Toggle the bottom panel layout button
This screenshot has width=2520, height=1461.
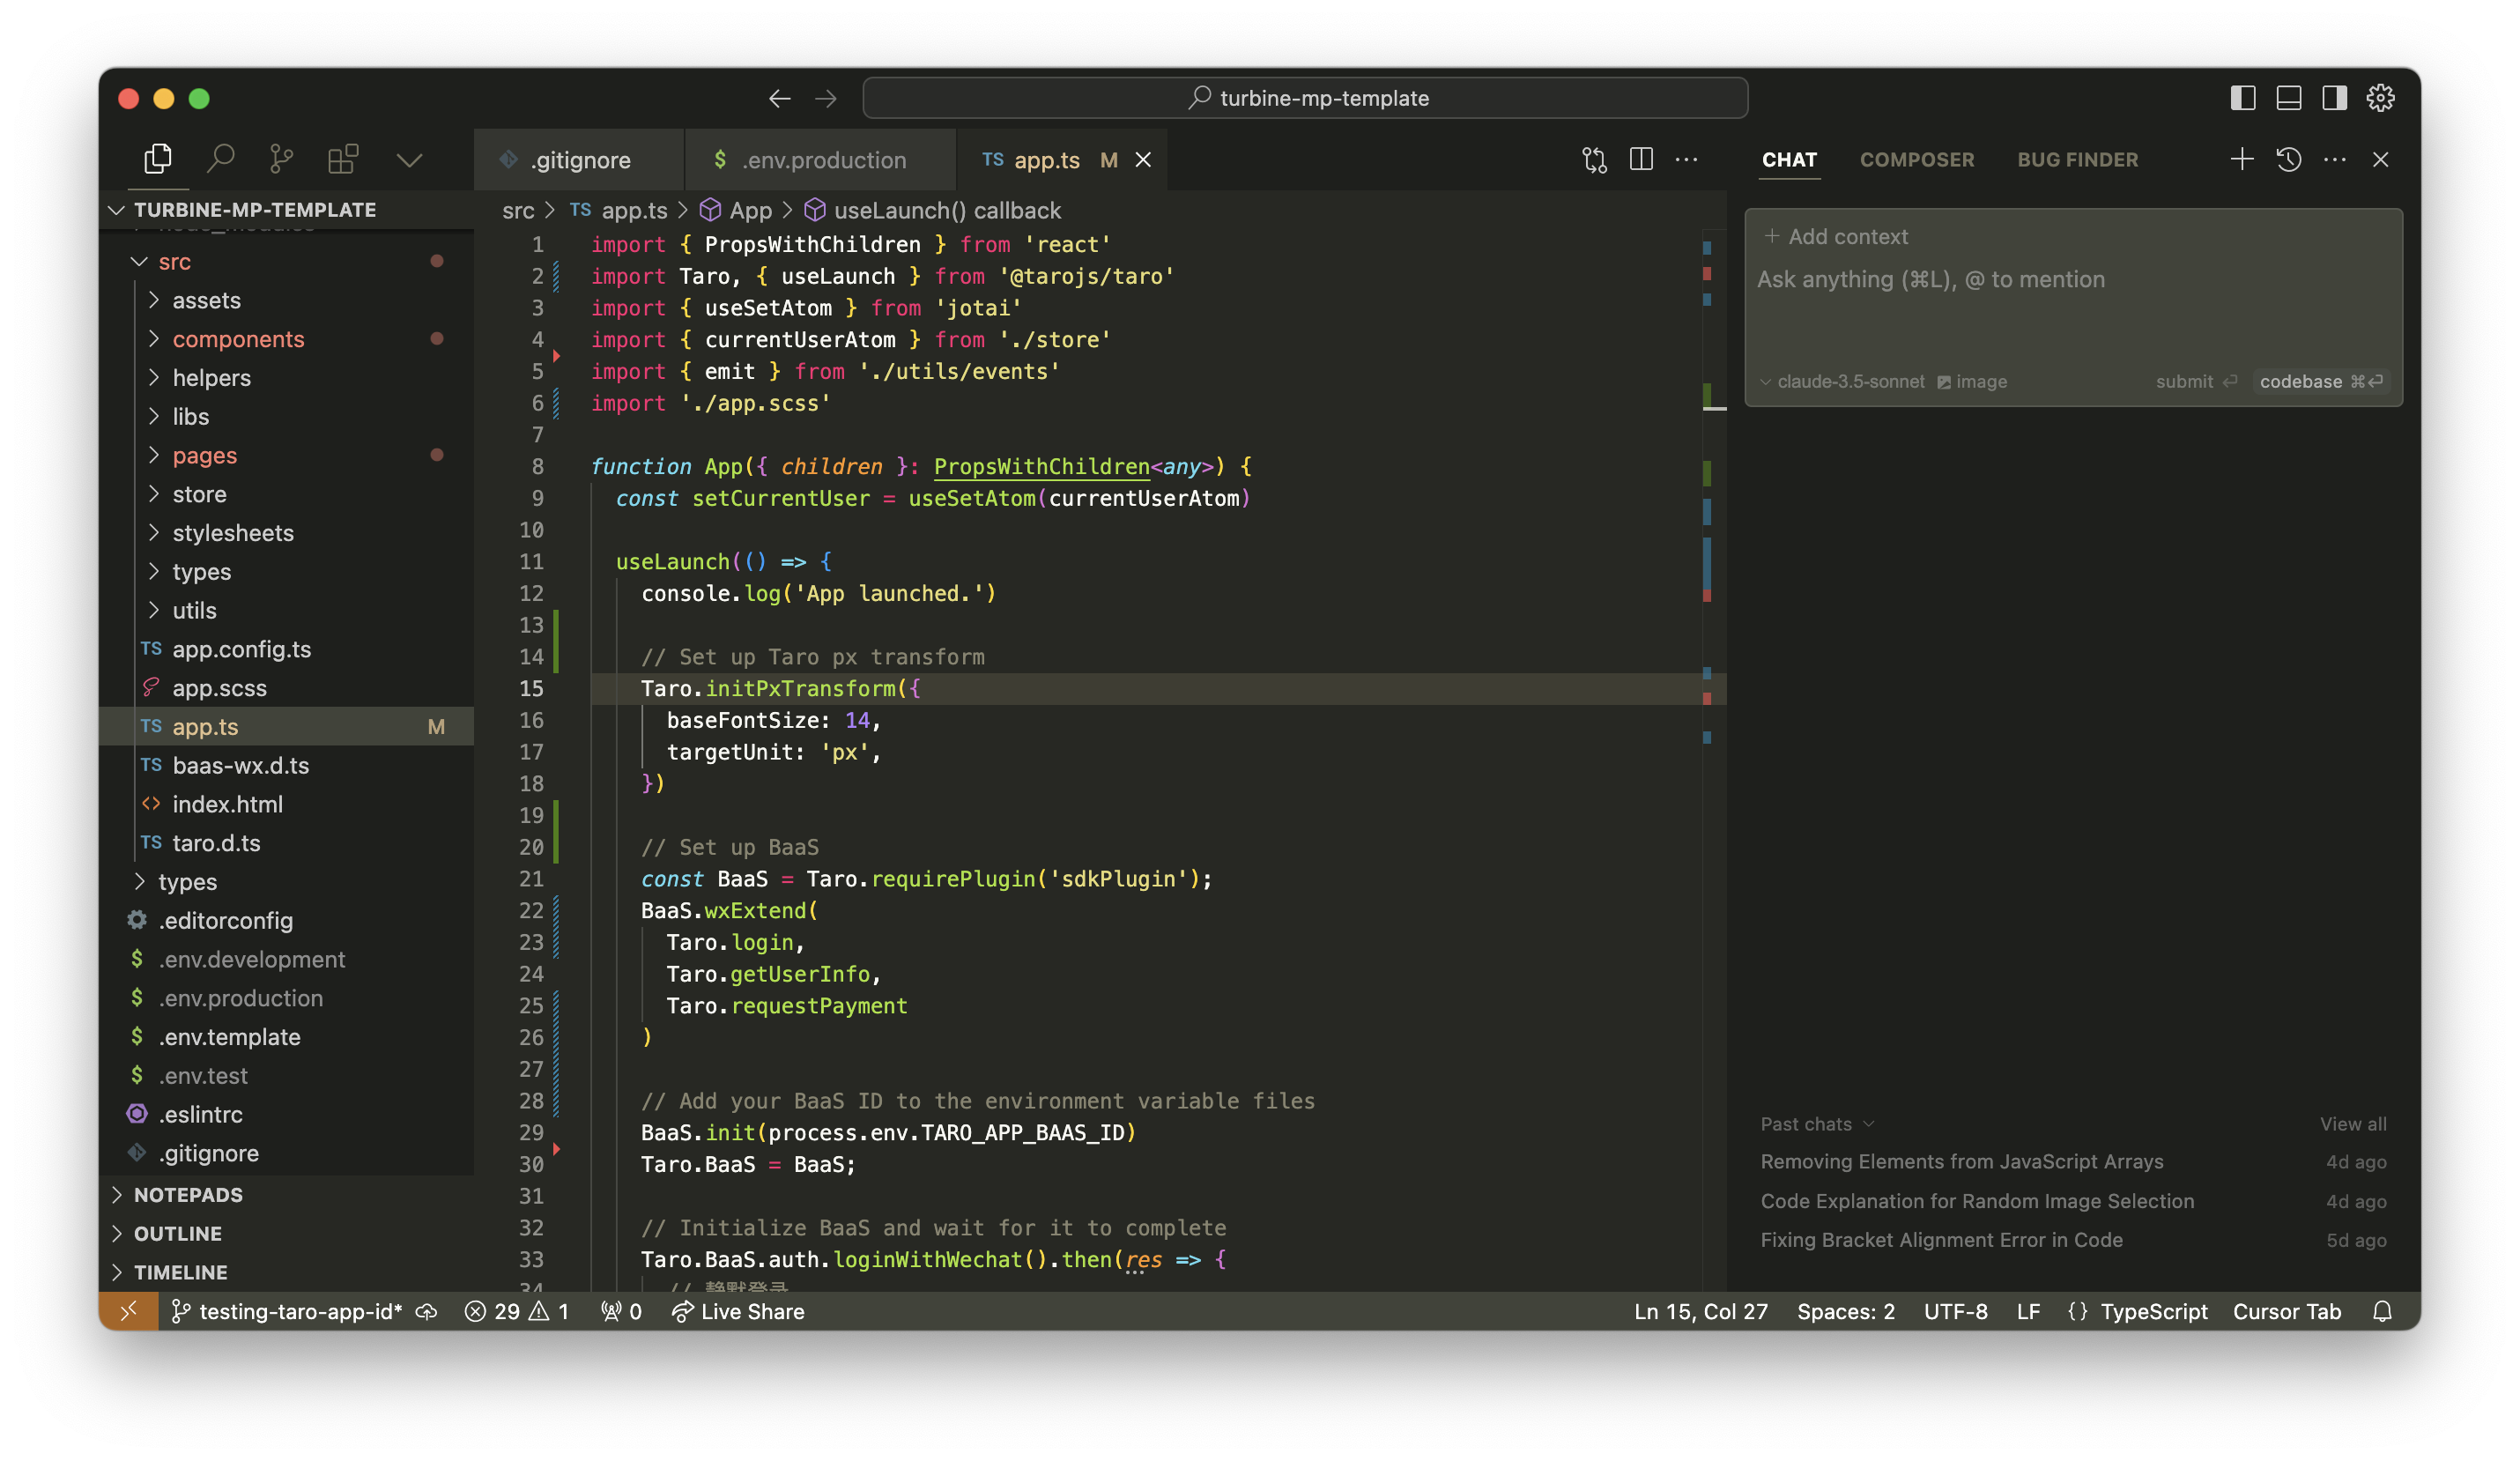2288,98
